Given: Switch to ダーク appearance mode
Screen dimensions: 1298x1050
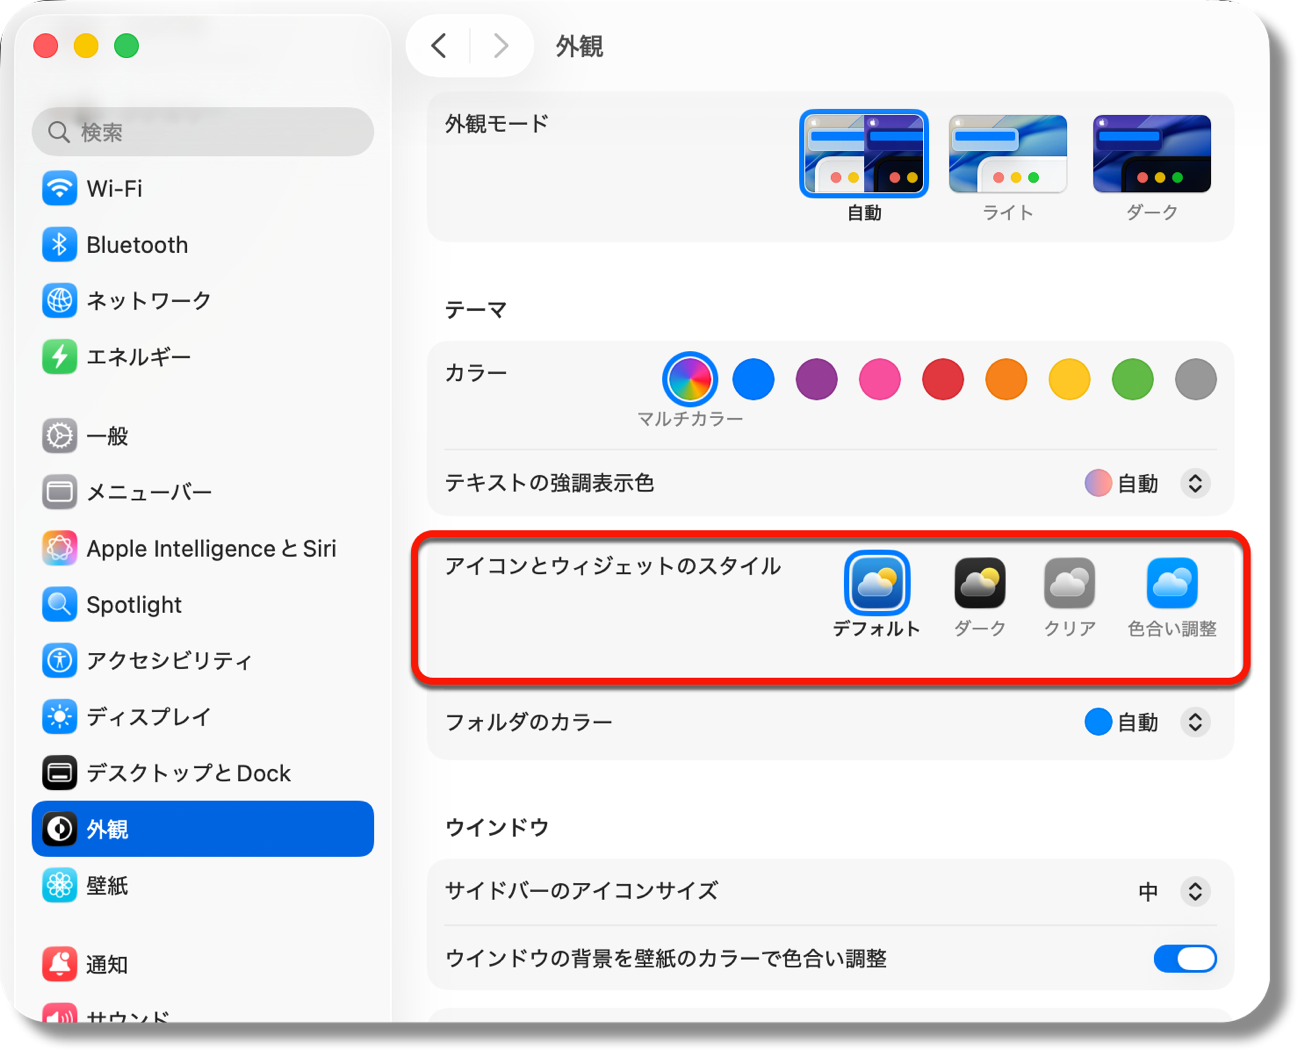Looking at the screenshot, I should [1151, 153].
